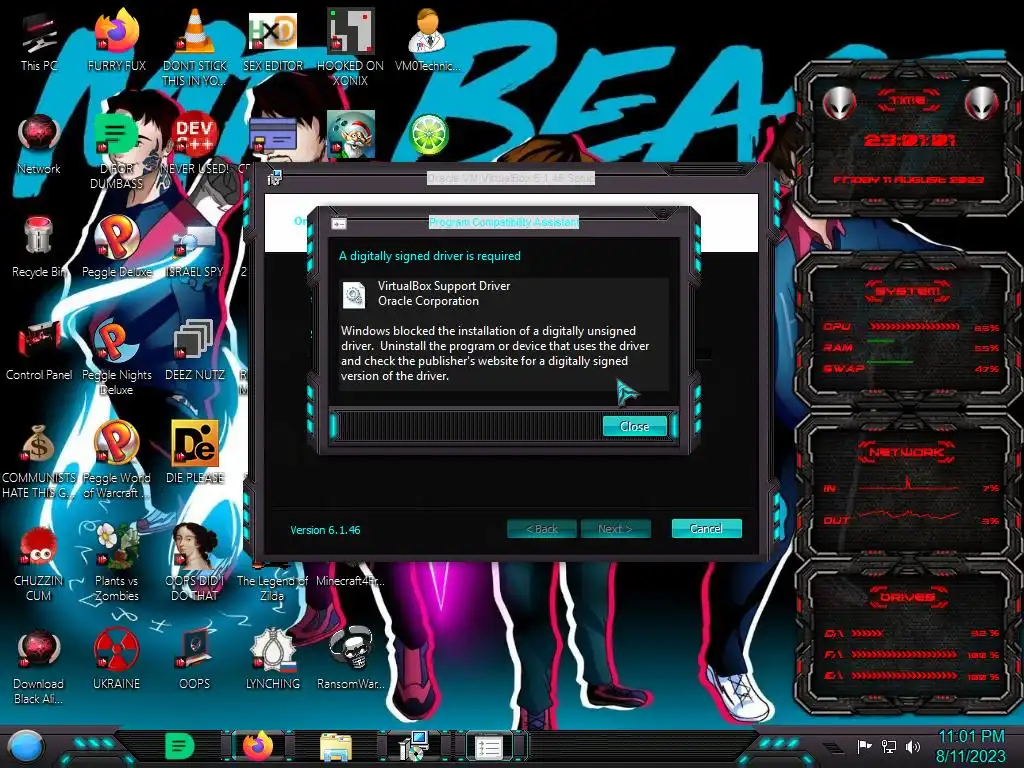Select the OOPS laptop desktop icon

(x=195, y=660)
